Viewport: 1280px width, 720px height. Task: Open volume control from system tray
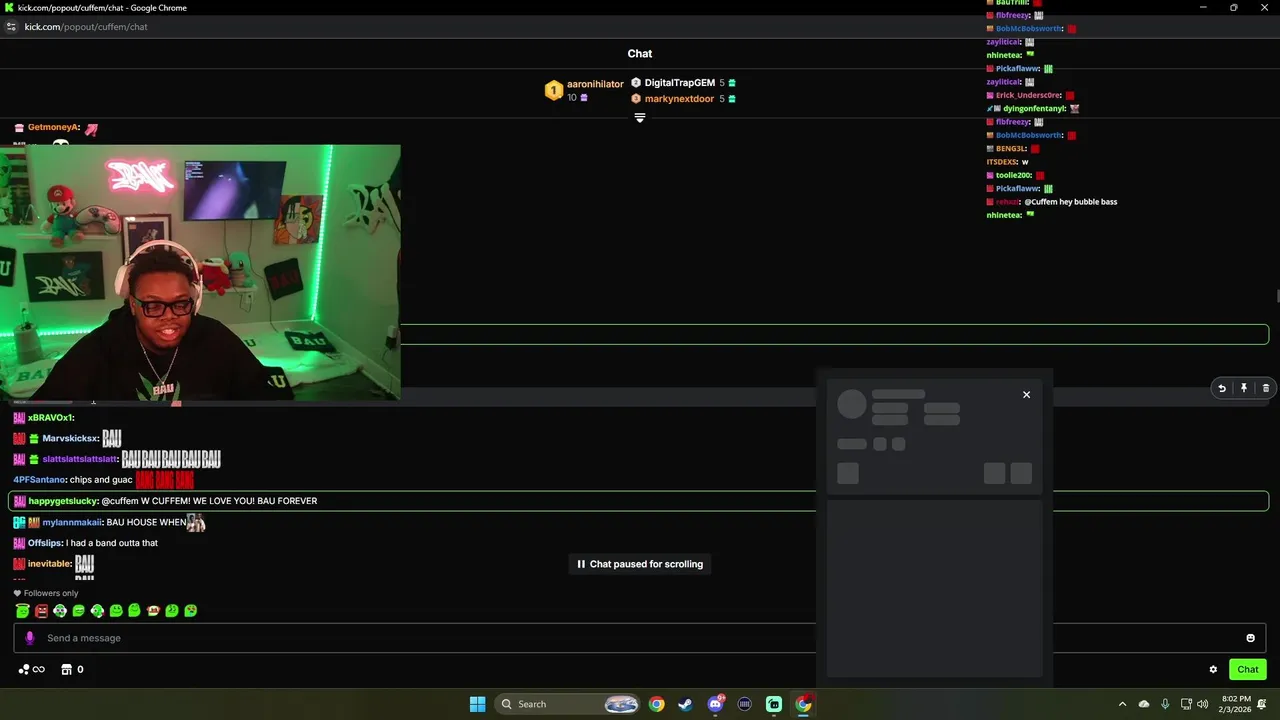tap(1203, 704)
